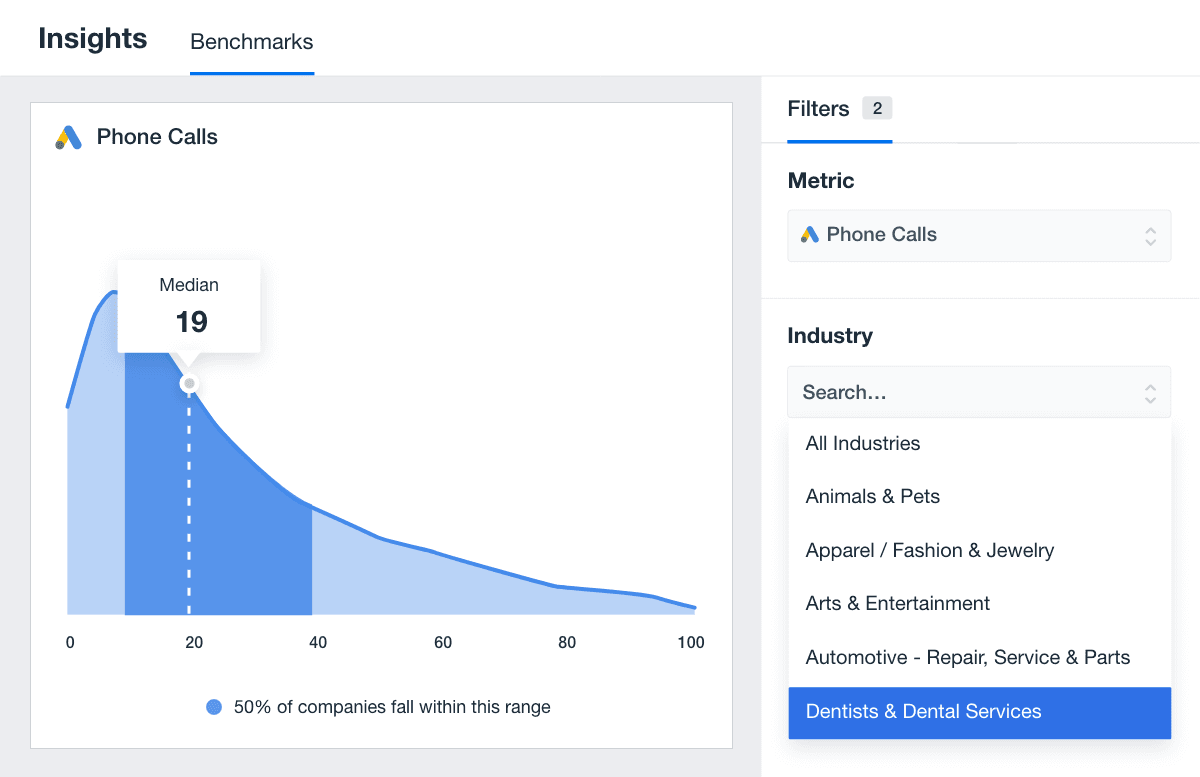
Task: Open the Metric dropdown arrows
Action: [1150, 236]
